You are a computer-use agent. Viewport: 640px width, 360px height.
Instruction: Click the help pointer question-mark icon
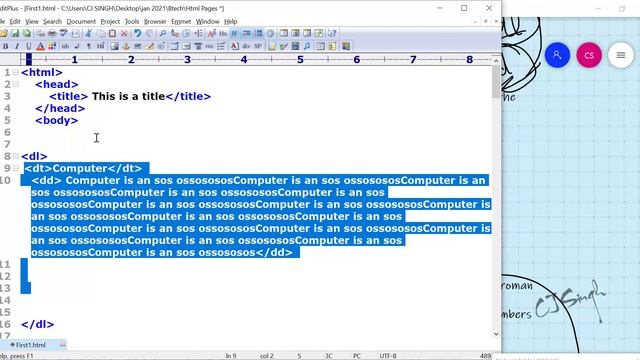(332, 33)
